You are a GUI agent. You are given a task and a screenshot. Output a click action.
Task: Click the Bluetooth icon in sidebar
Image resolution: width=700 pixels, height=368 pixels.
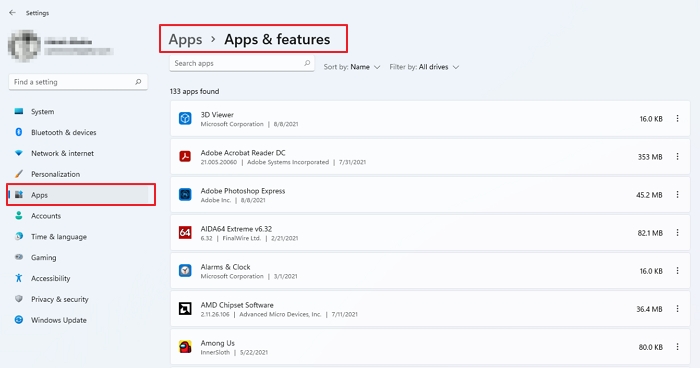click(19, 132)
